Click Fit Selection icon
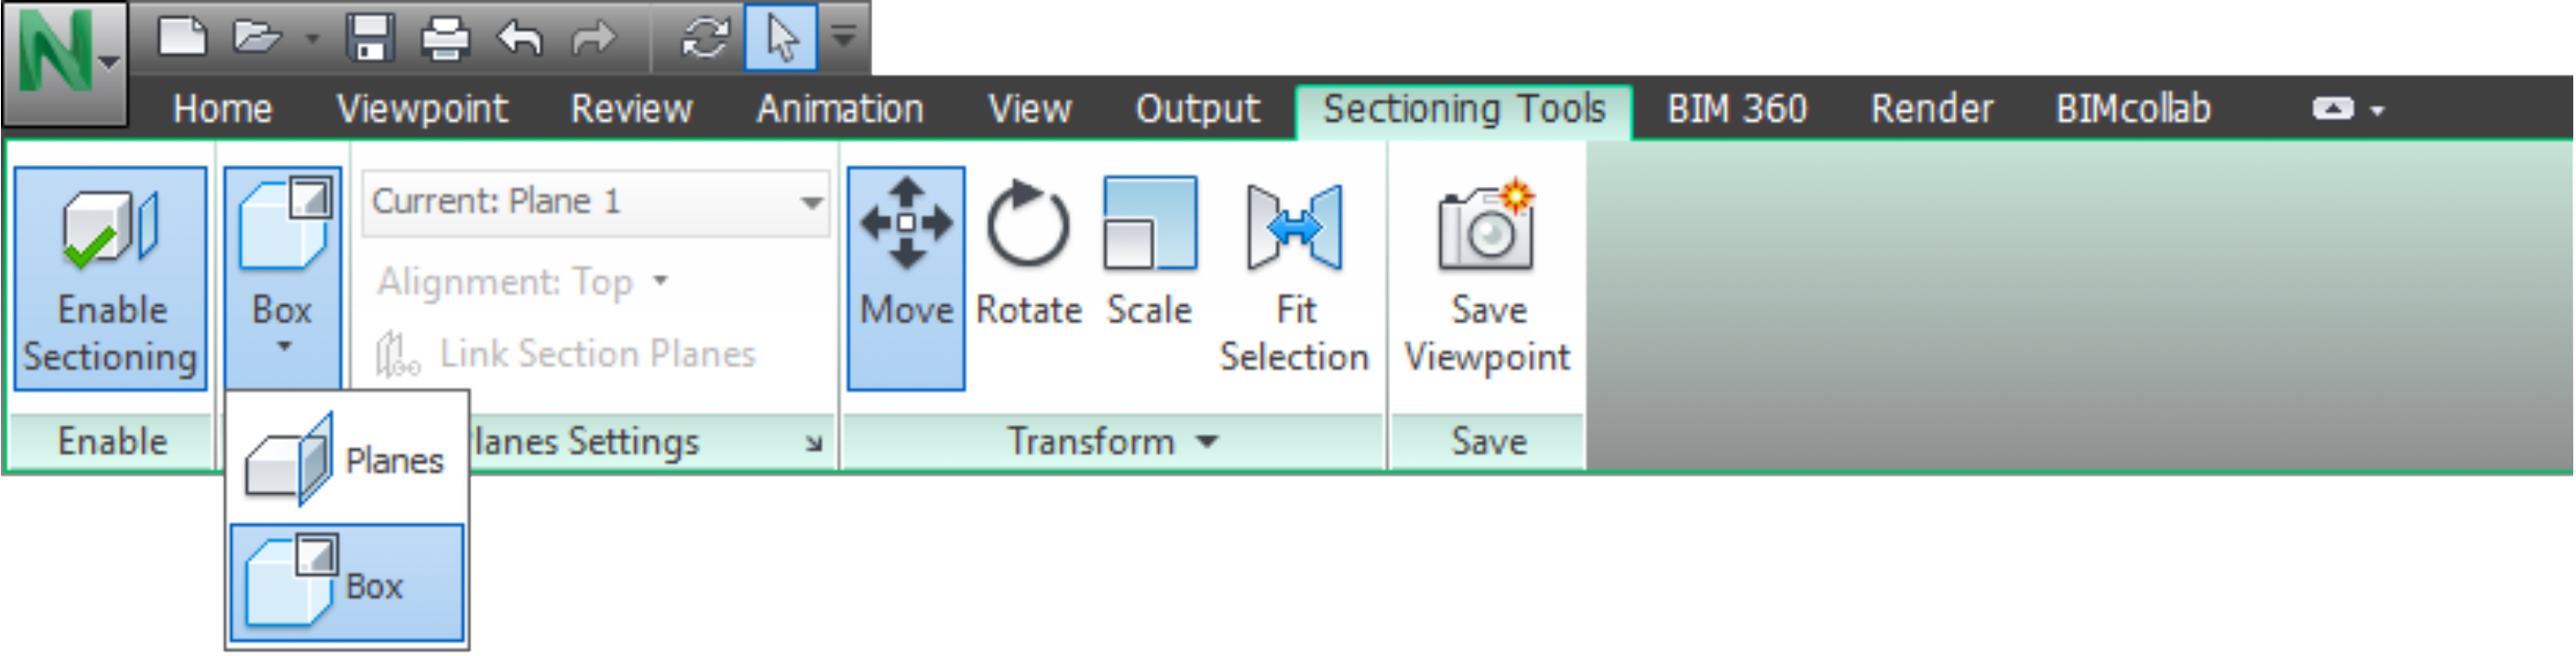The image size is (2576, 656). (1294, 228)
